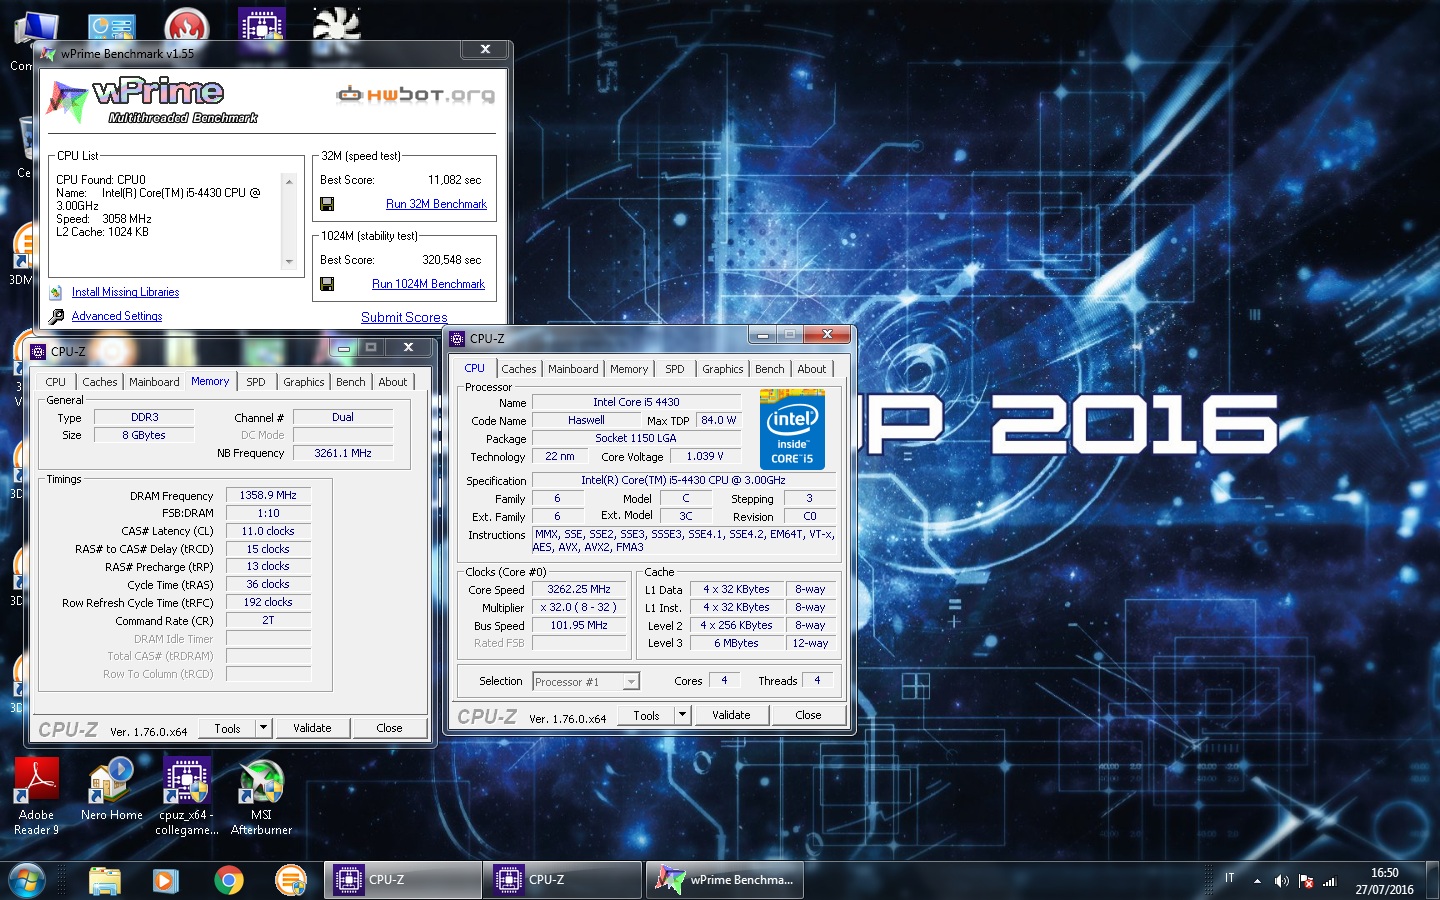Switch to Graphics tab in the CPU-Z CPU window
Image resolution: width=1440 pixels, height=900 pixels.
coord(722,369)
